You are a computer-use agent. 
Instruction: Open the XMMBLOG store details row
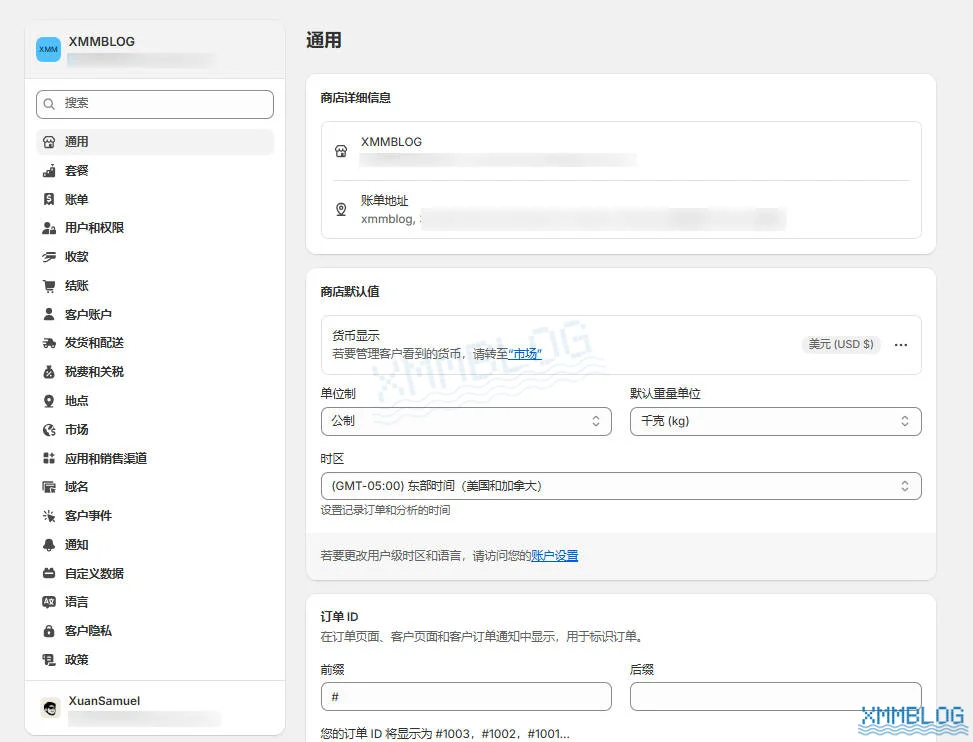click(x=621, y=151)
